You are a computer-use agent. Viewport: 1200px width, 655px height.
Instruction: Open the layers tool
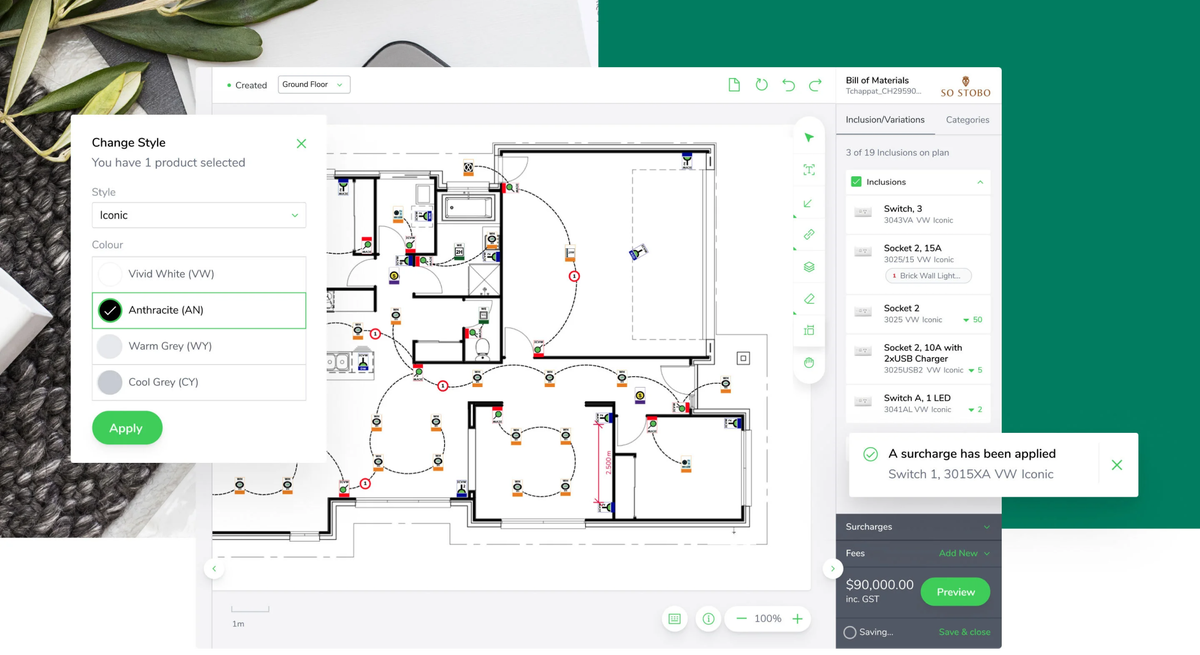click(x=809, y=267)
